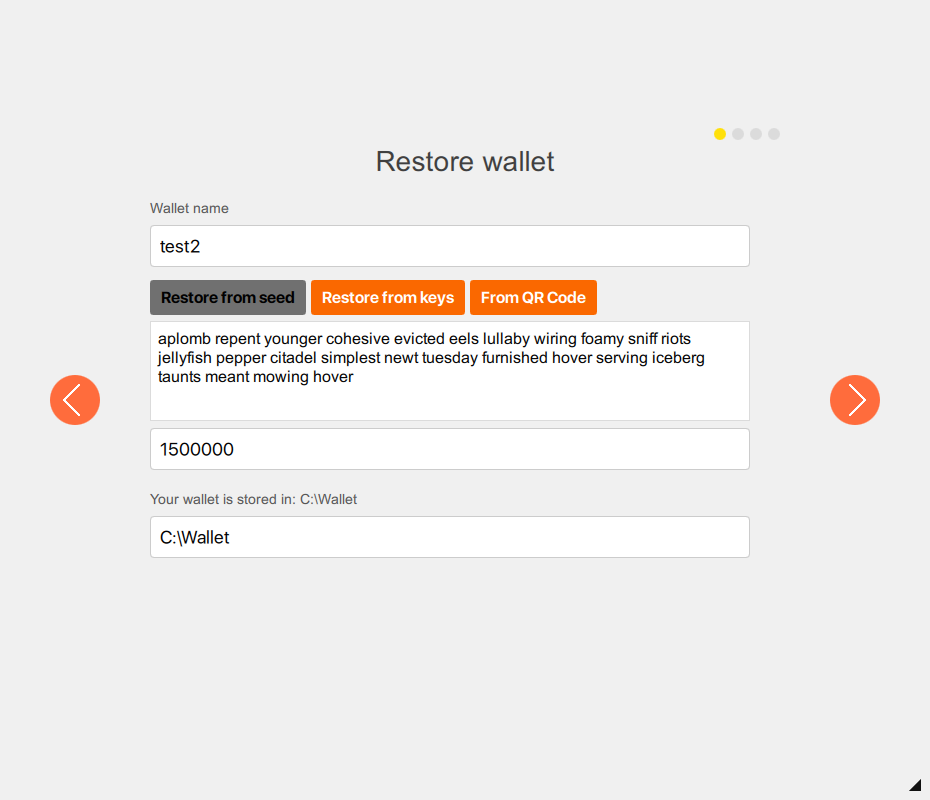Click the Wallet name label
Viewport: 930px width, 800px height.
[189, 208]
